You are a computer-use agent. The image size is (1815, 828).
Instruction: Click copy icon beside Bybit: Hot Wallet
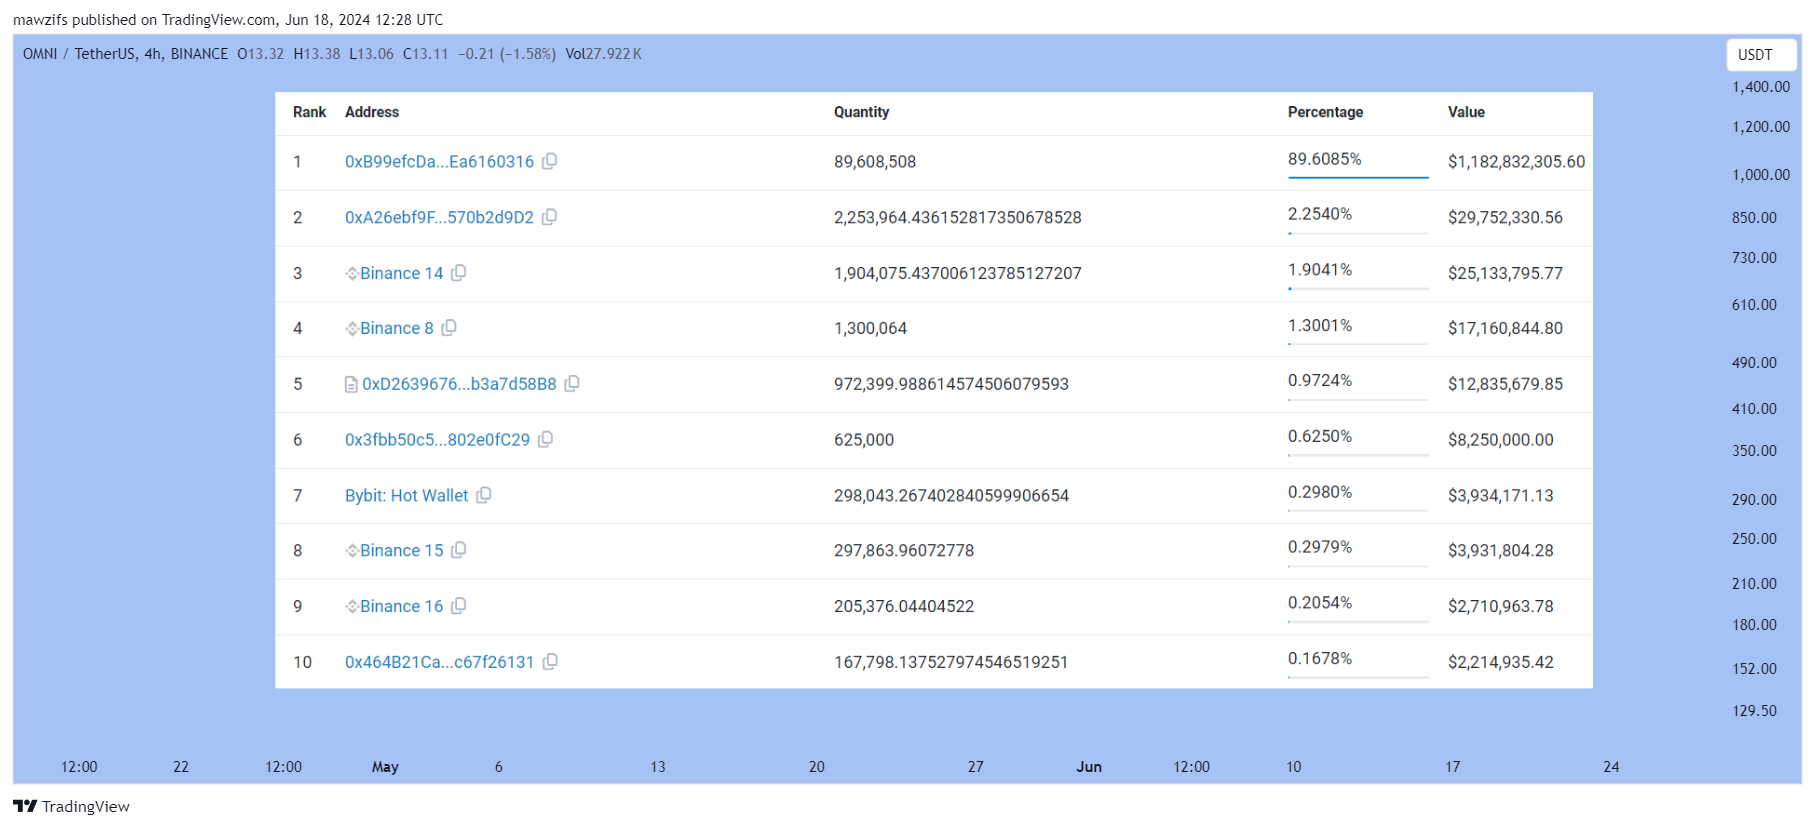484,495
